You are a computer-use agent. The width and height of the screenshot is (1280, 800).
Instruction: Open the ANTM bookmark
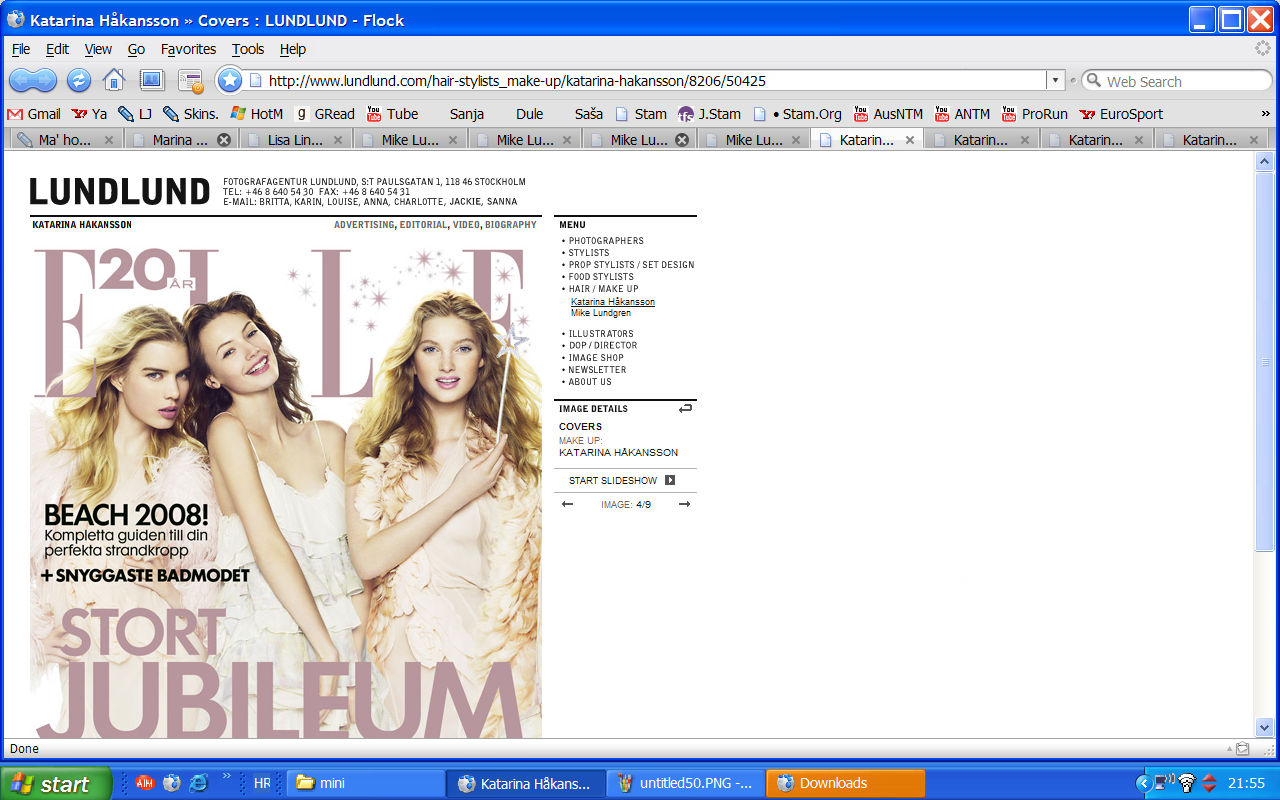[962, 114]
